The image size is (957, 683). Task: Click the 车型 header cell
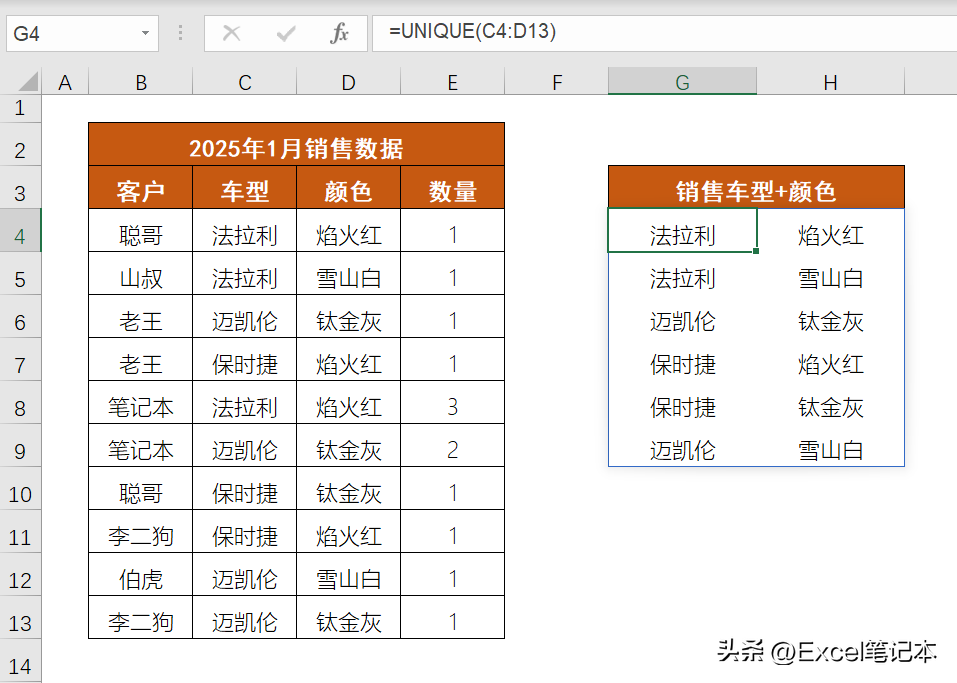[x=245, y=187]
